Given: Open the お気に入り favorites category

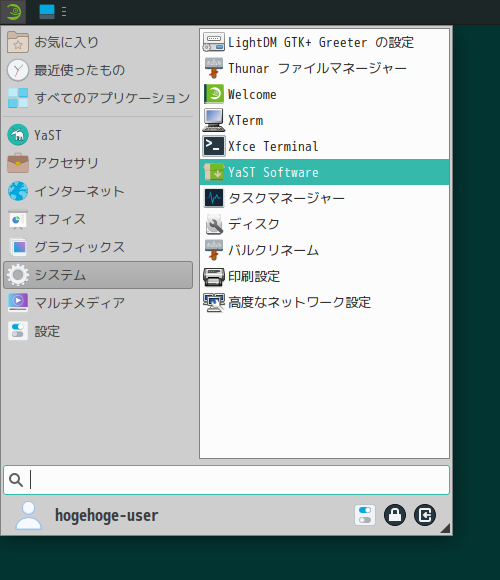Looking at the screenshot, I should tap(98, 42).
